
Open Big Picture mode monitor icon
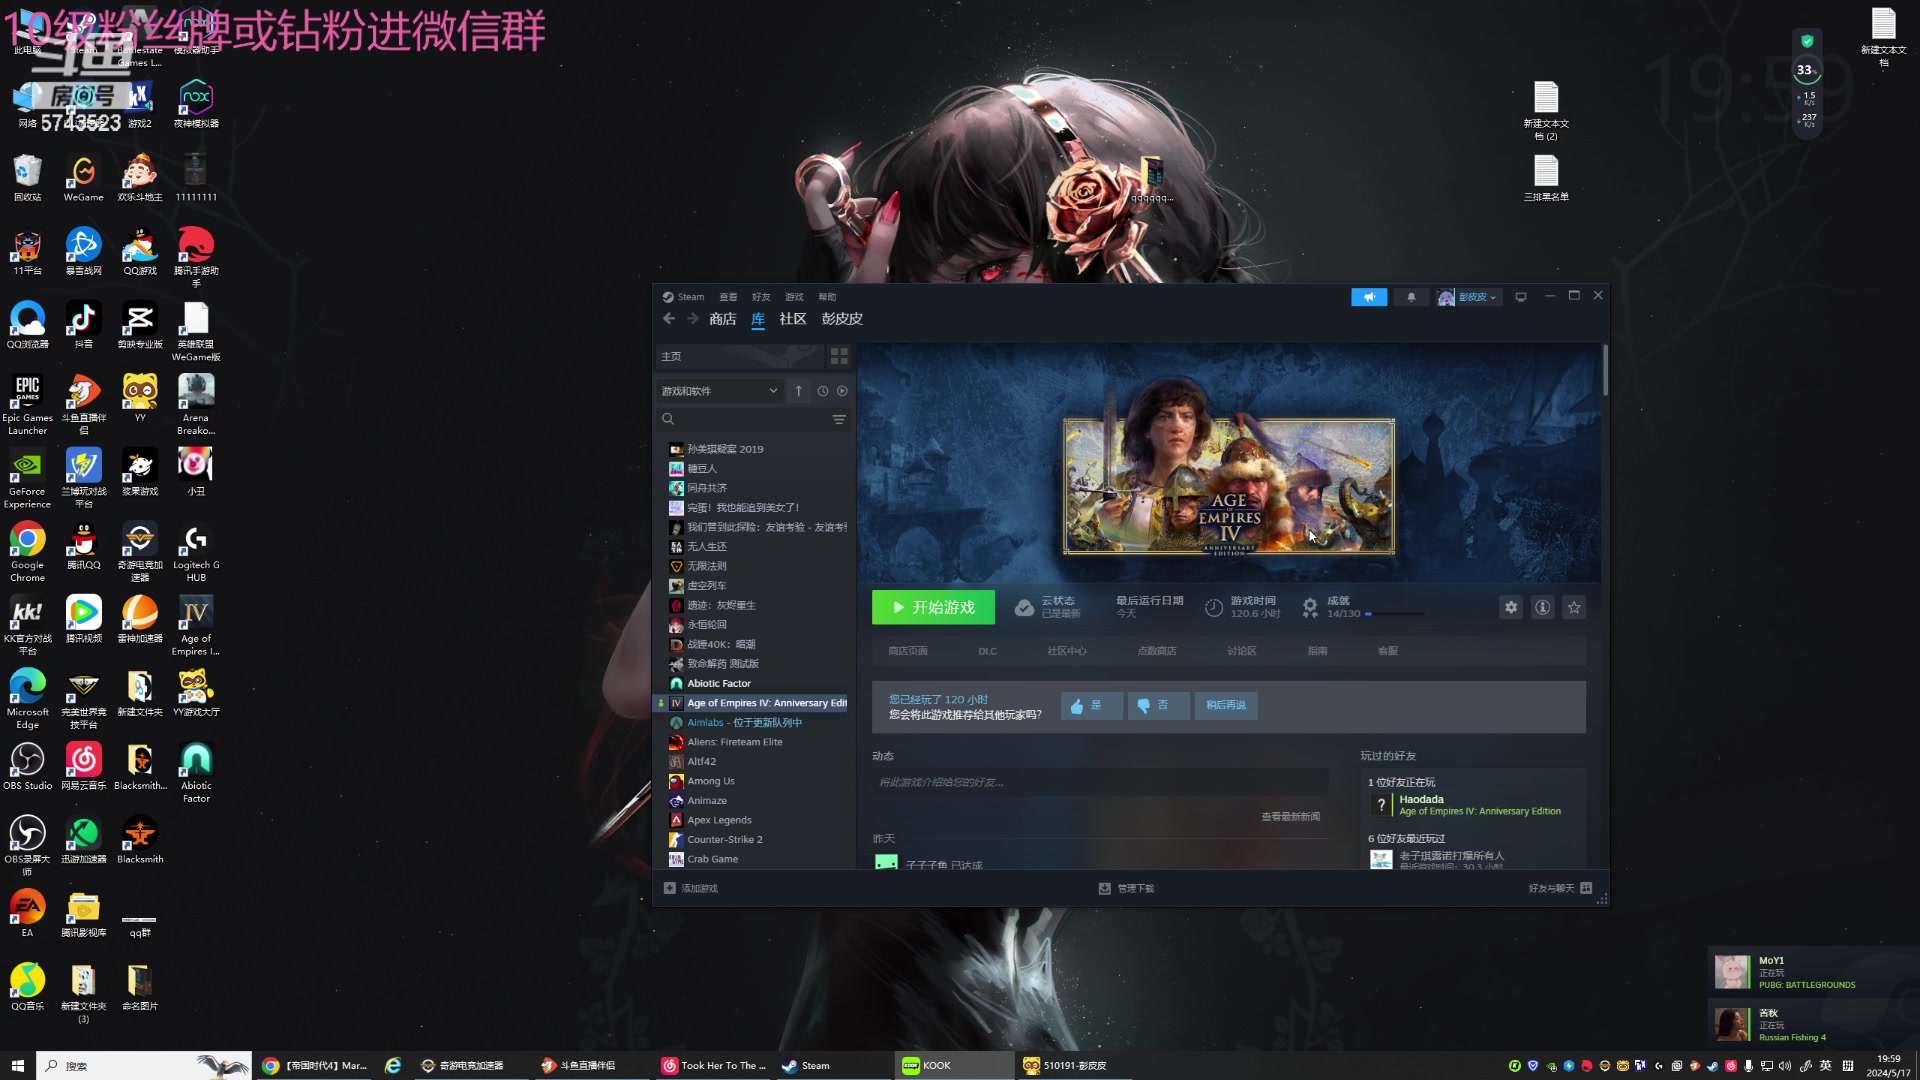[x=1520, y=297]
